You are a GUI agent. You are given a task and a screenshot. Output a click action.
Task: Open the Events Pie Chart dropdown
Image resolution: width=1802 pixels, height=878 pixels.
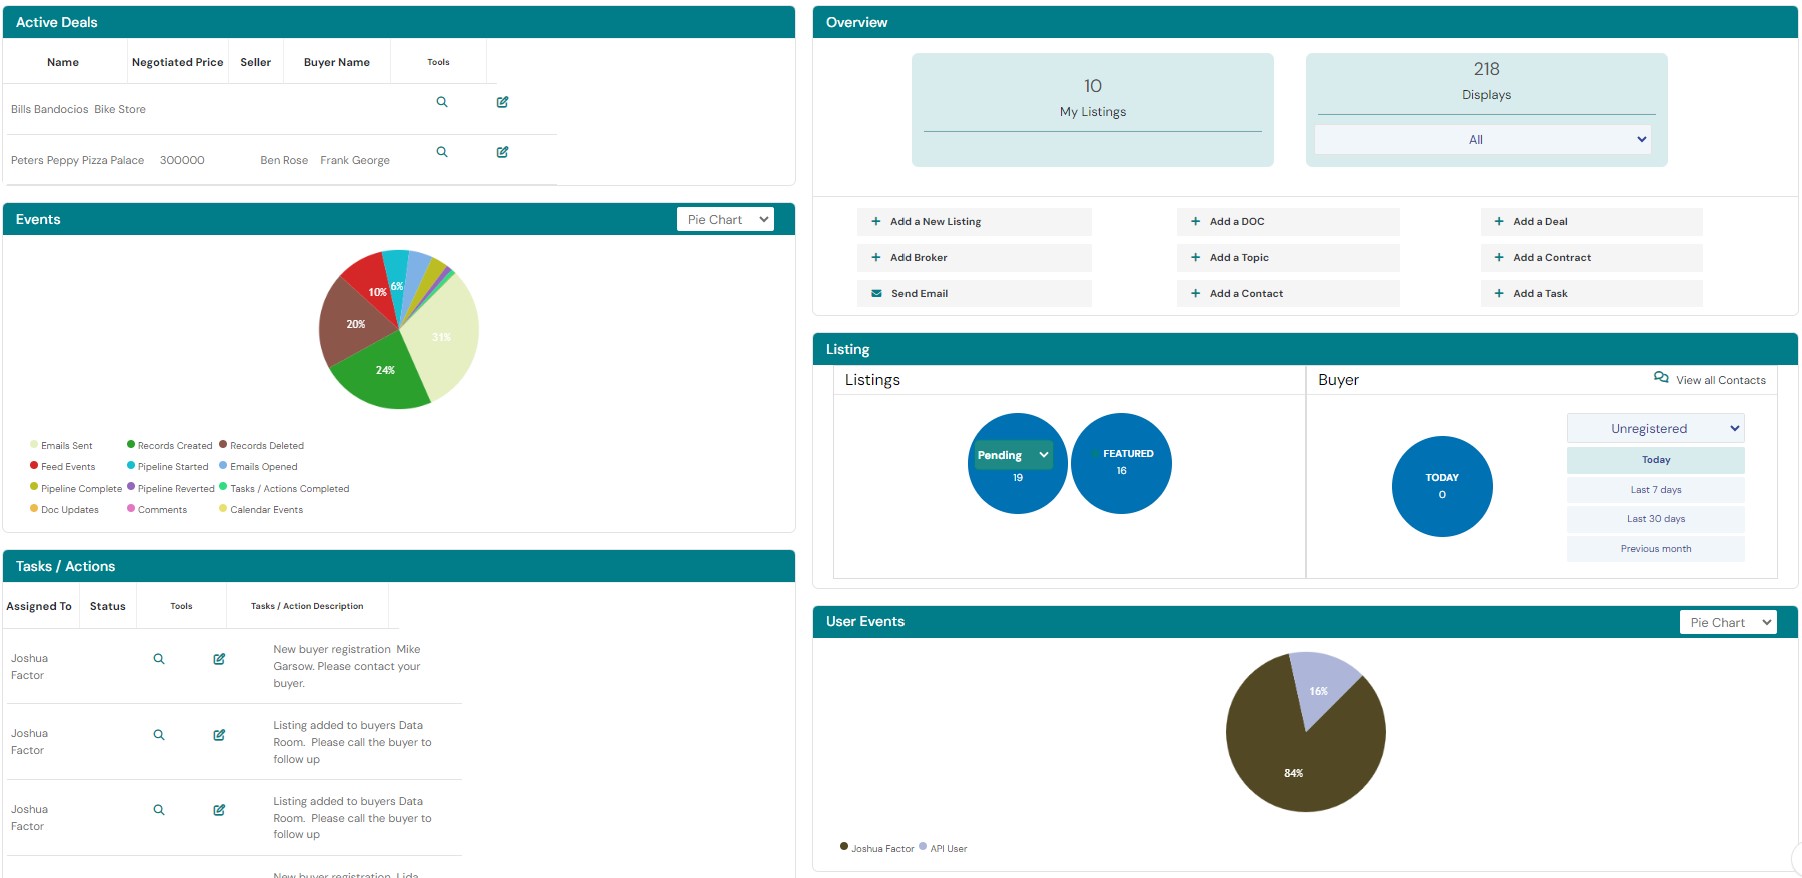[726, 220]
